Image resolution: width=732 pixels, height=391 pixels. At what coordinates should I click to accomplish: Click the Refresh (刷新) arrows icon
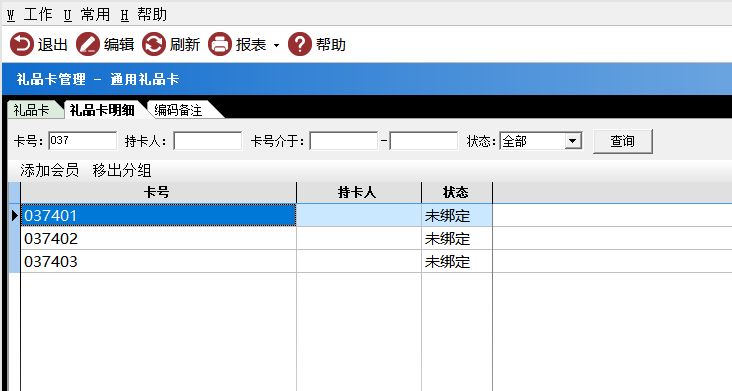(154, 44)
